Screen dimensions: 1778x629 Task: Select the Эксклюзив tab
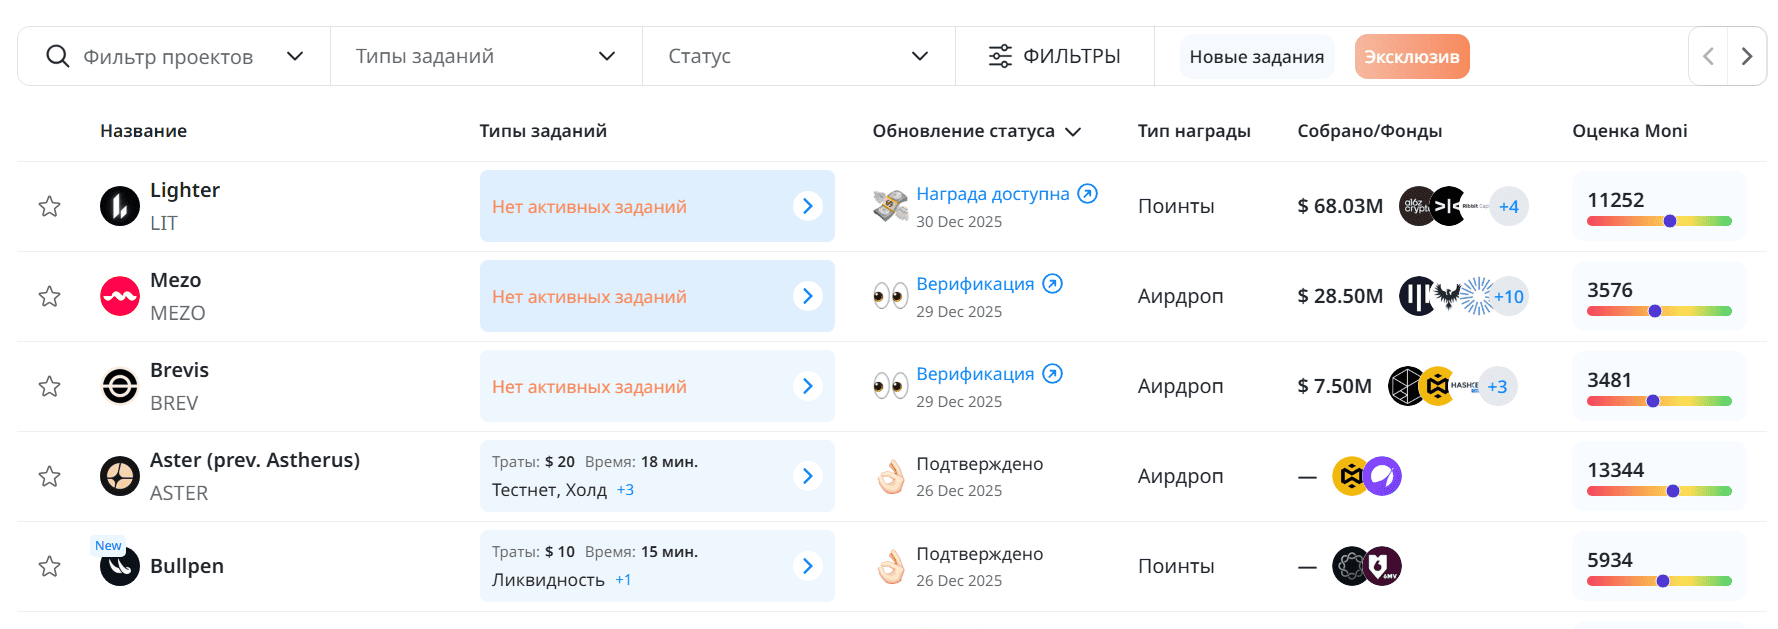1412,57
